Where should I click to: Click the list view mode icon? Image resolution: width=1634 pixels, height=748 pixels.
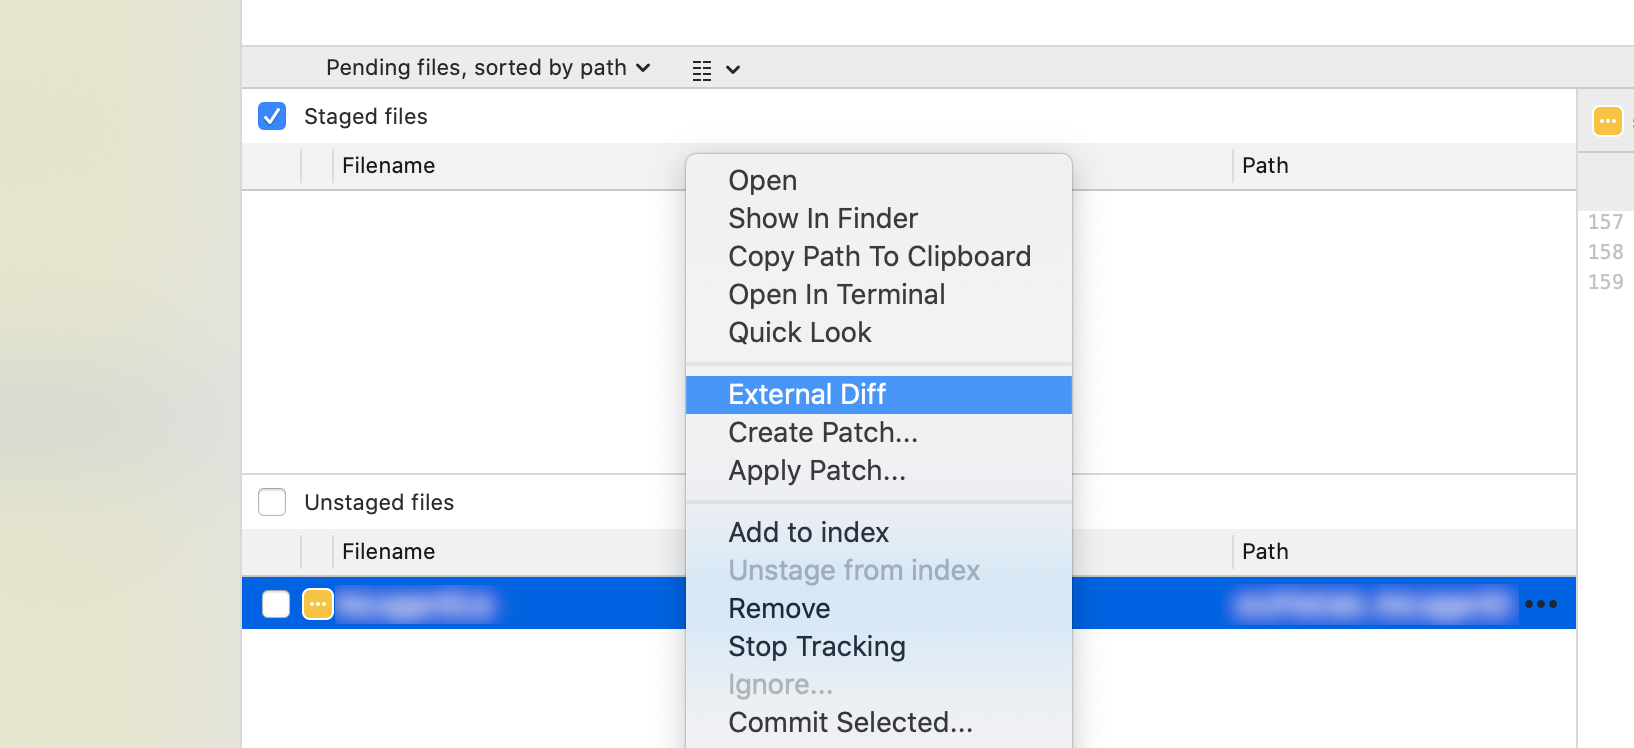pyautogui.click(x=702, y=70)
